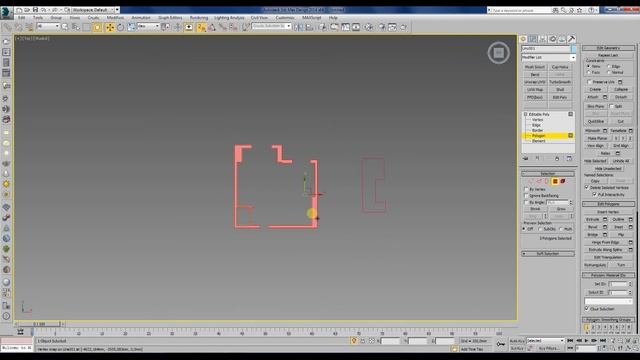Toggle the Split checkbox

click(611, 106)
